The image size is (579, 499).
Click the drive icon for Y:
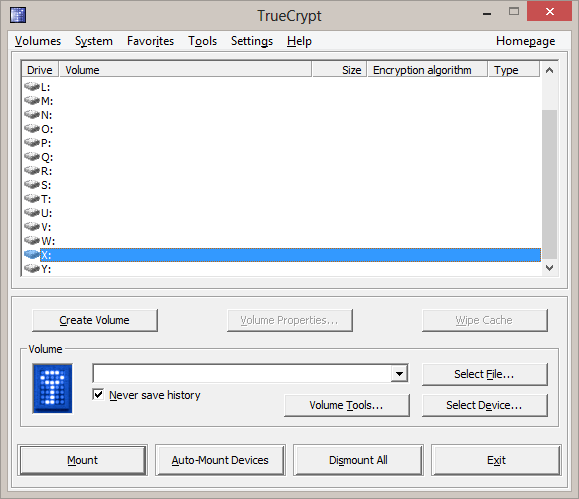pyautogui.click(x=32, y=269)
